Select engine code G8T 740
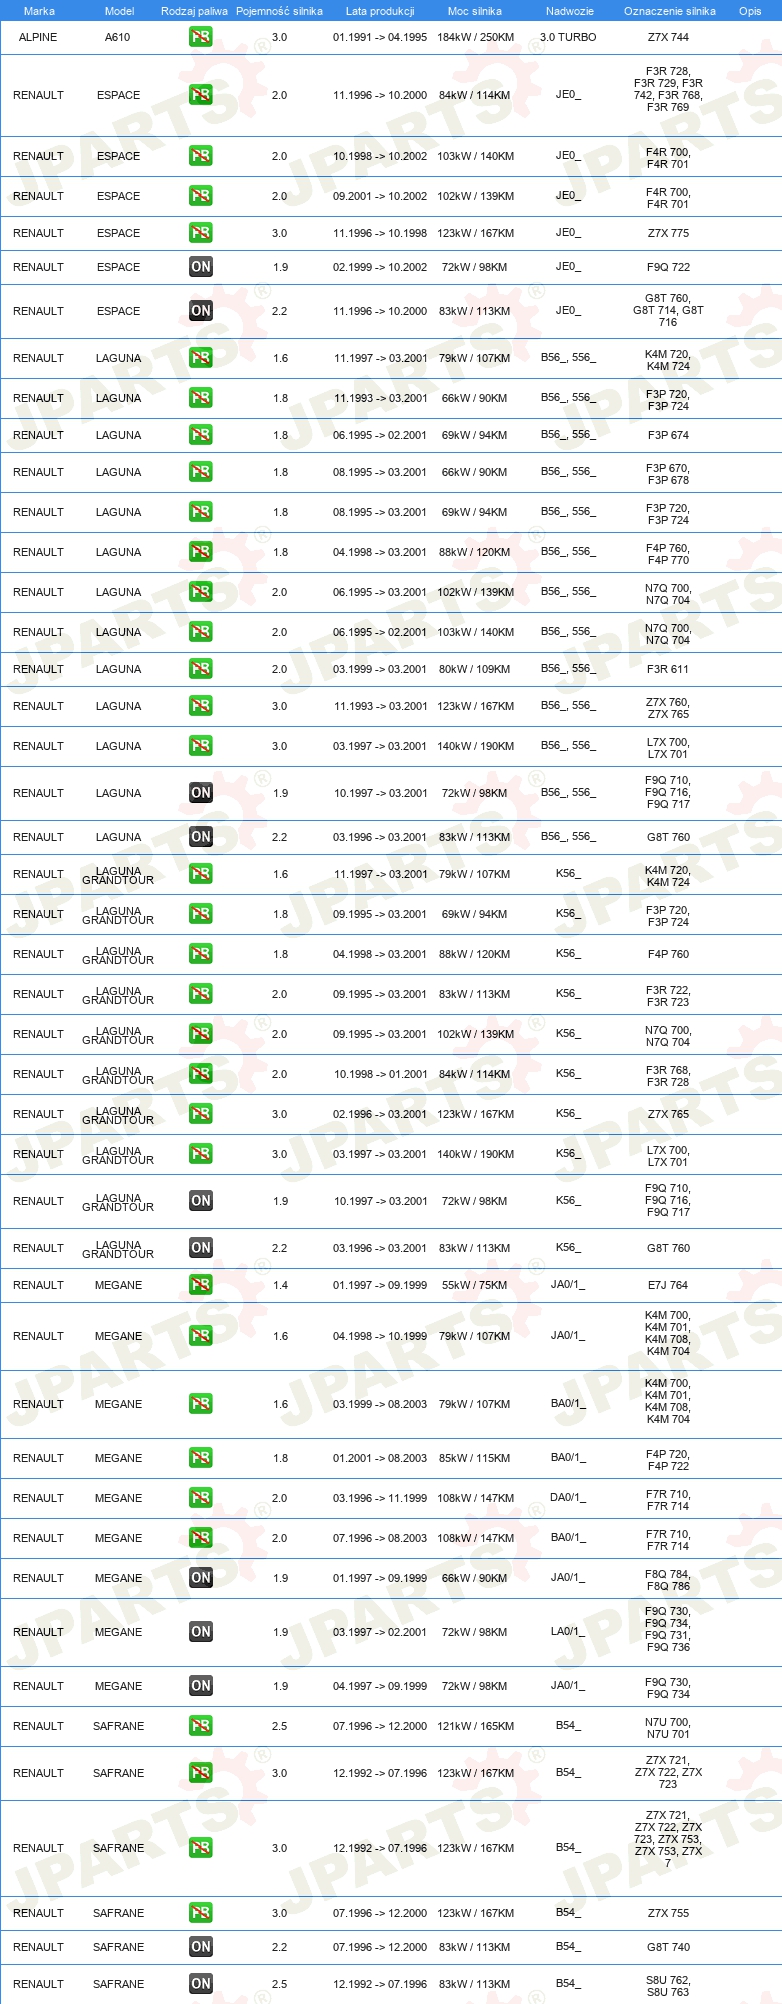This screenshot has width=782, height=2004. [668, 1947]
